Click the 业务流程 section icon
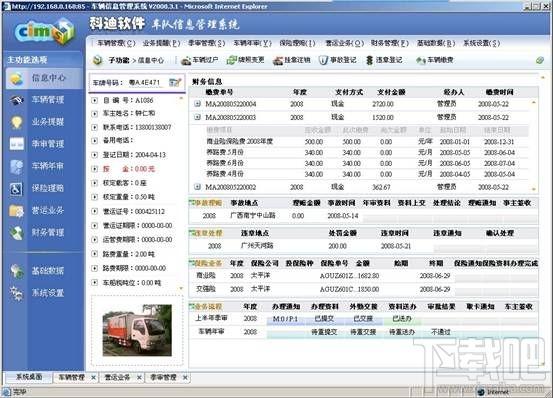The height and width of the screenshot is (398, 553). click(x=192, y=307)
